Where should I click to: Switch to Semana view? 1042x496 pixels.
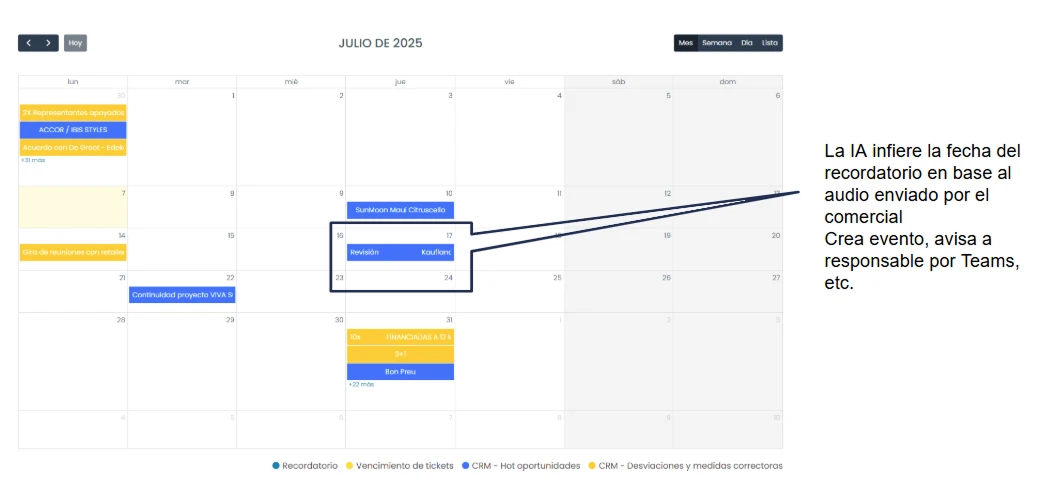pos(717,43)
